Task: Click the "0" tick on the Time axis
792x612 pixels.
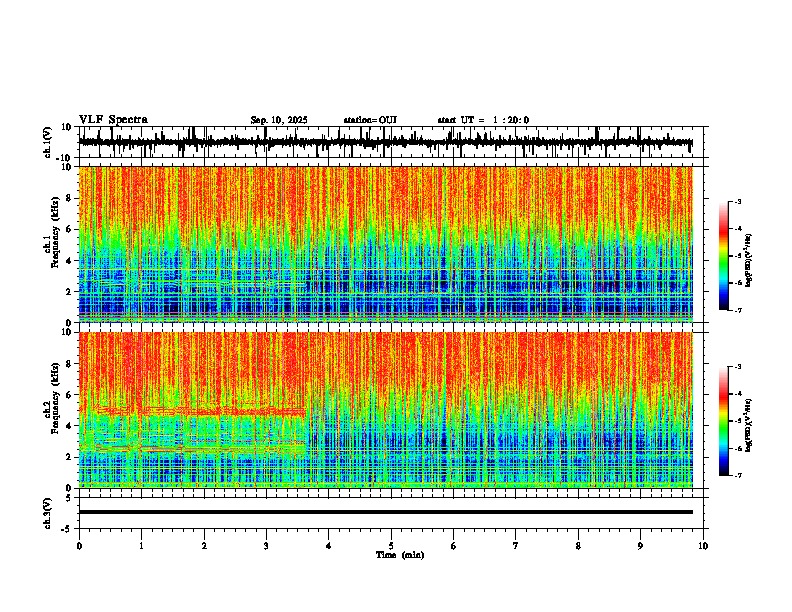Action: pyautogui.click(x=79, y=546)
